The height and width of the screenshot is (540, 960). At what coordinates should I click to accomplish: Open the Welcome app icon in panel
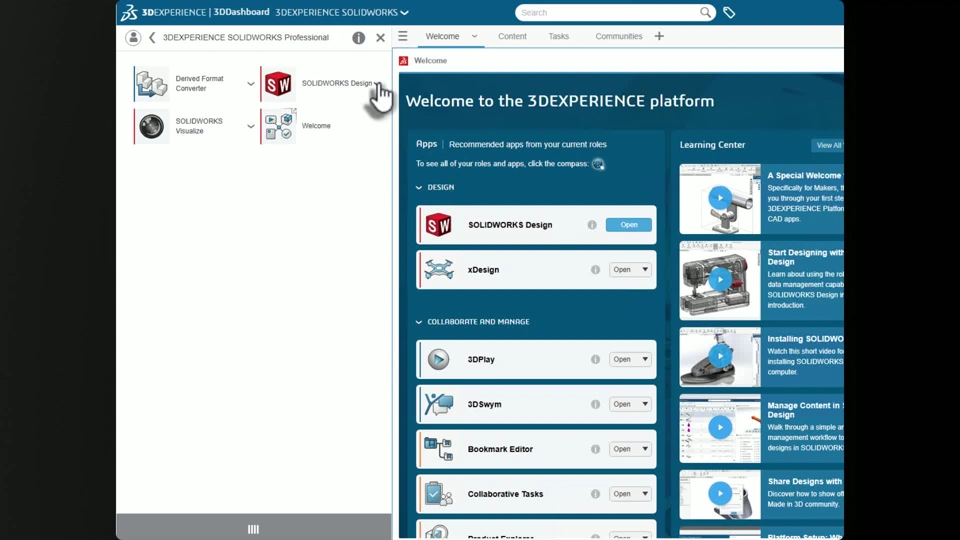[x=279, y=126]
